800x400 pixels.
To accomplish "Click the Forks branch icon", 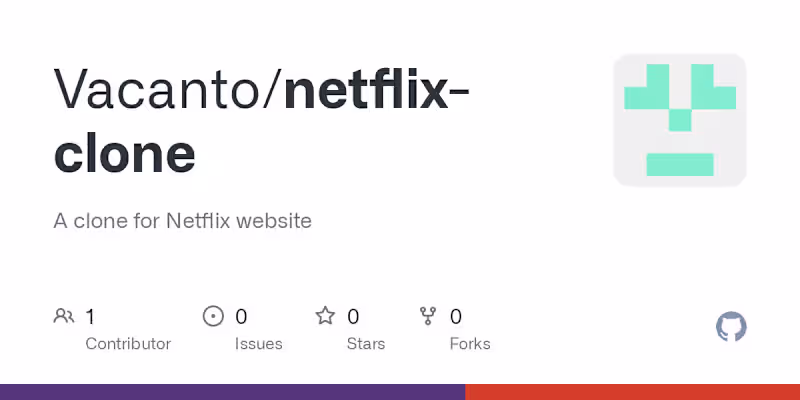I will pyautogui.click(x=428, y=317).
